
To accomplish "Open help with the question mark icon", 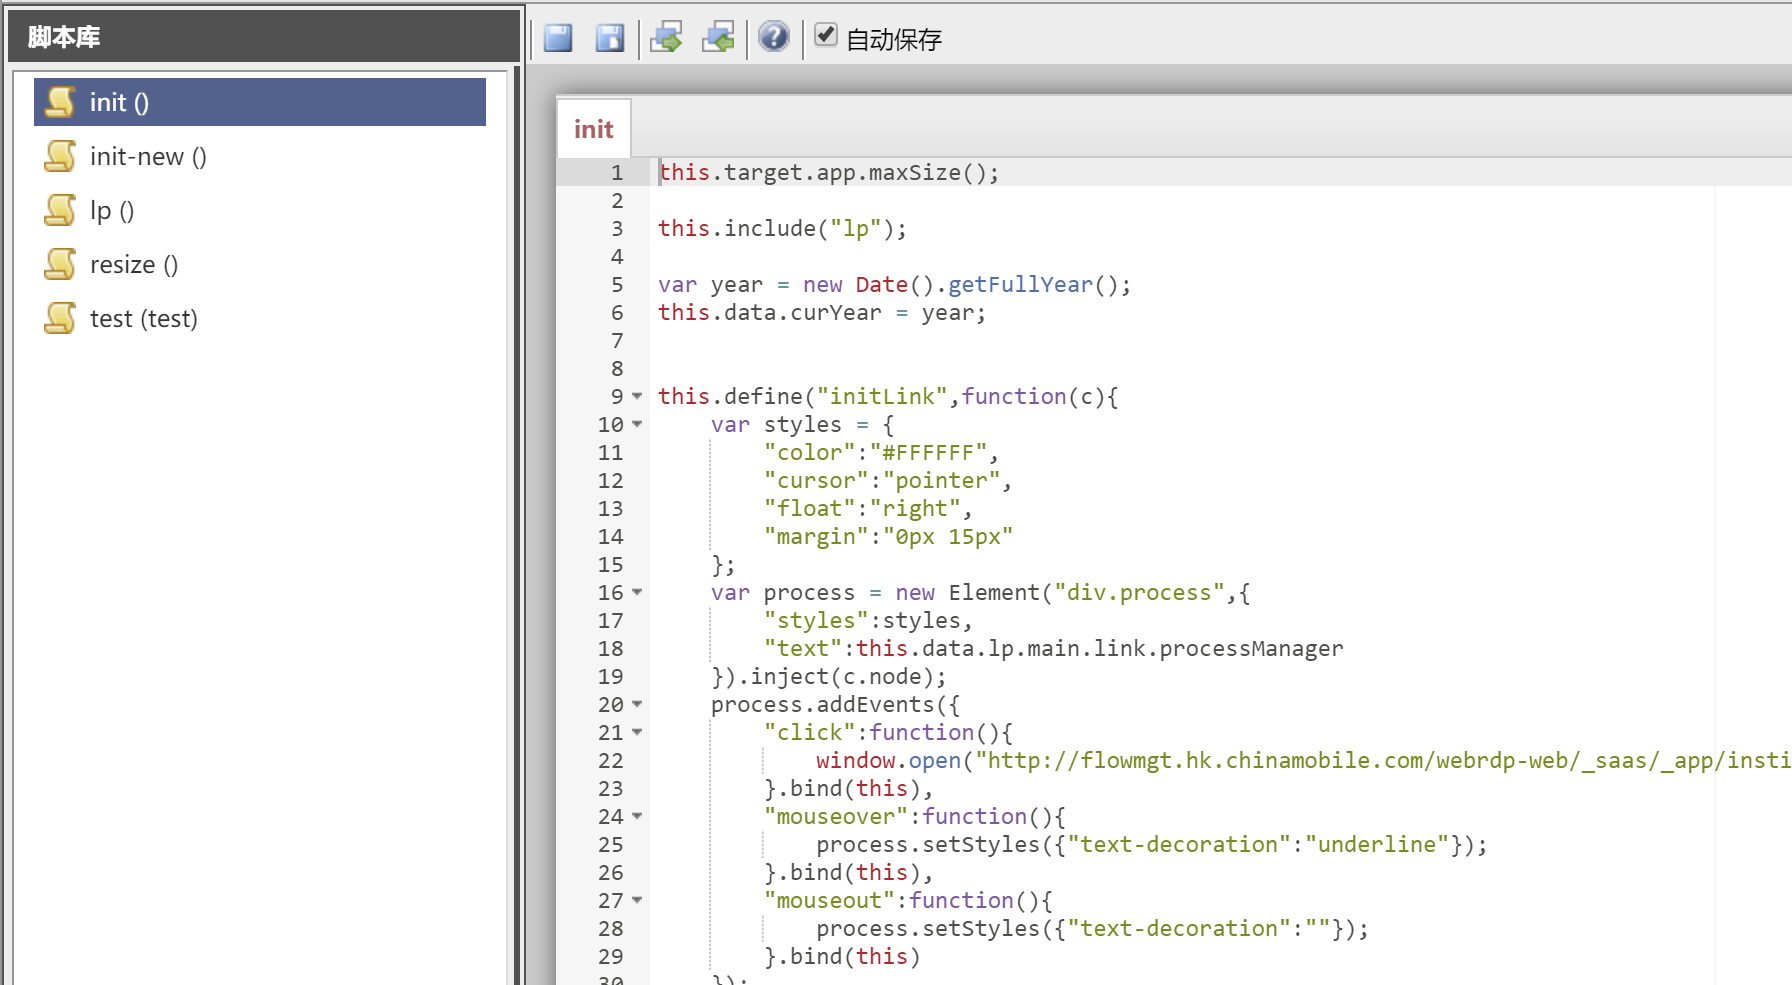I will click(x=773, y=37).
